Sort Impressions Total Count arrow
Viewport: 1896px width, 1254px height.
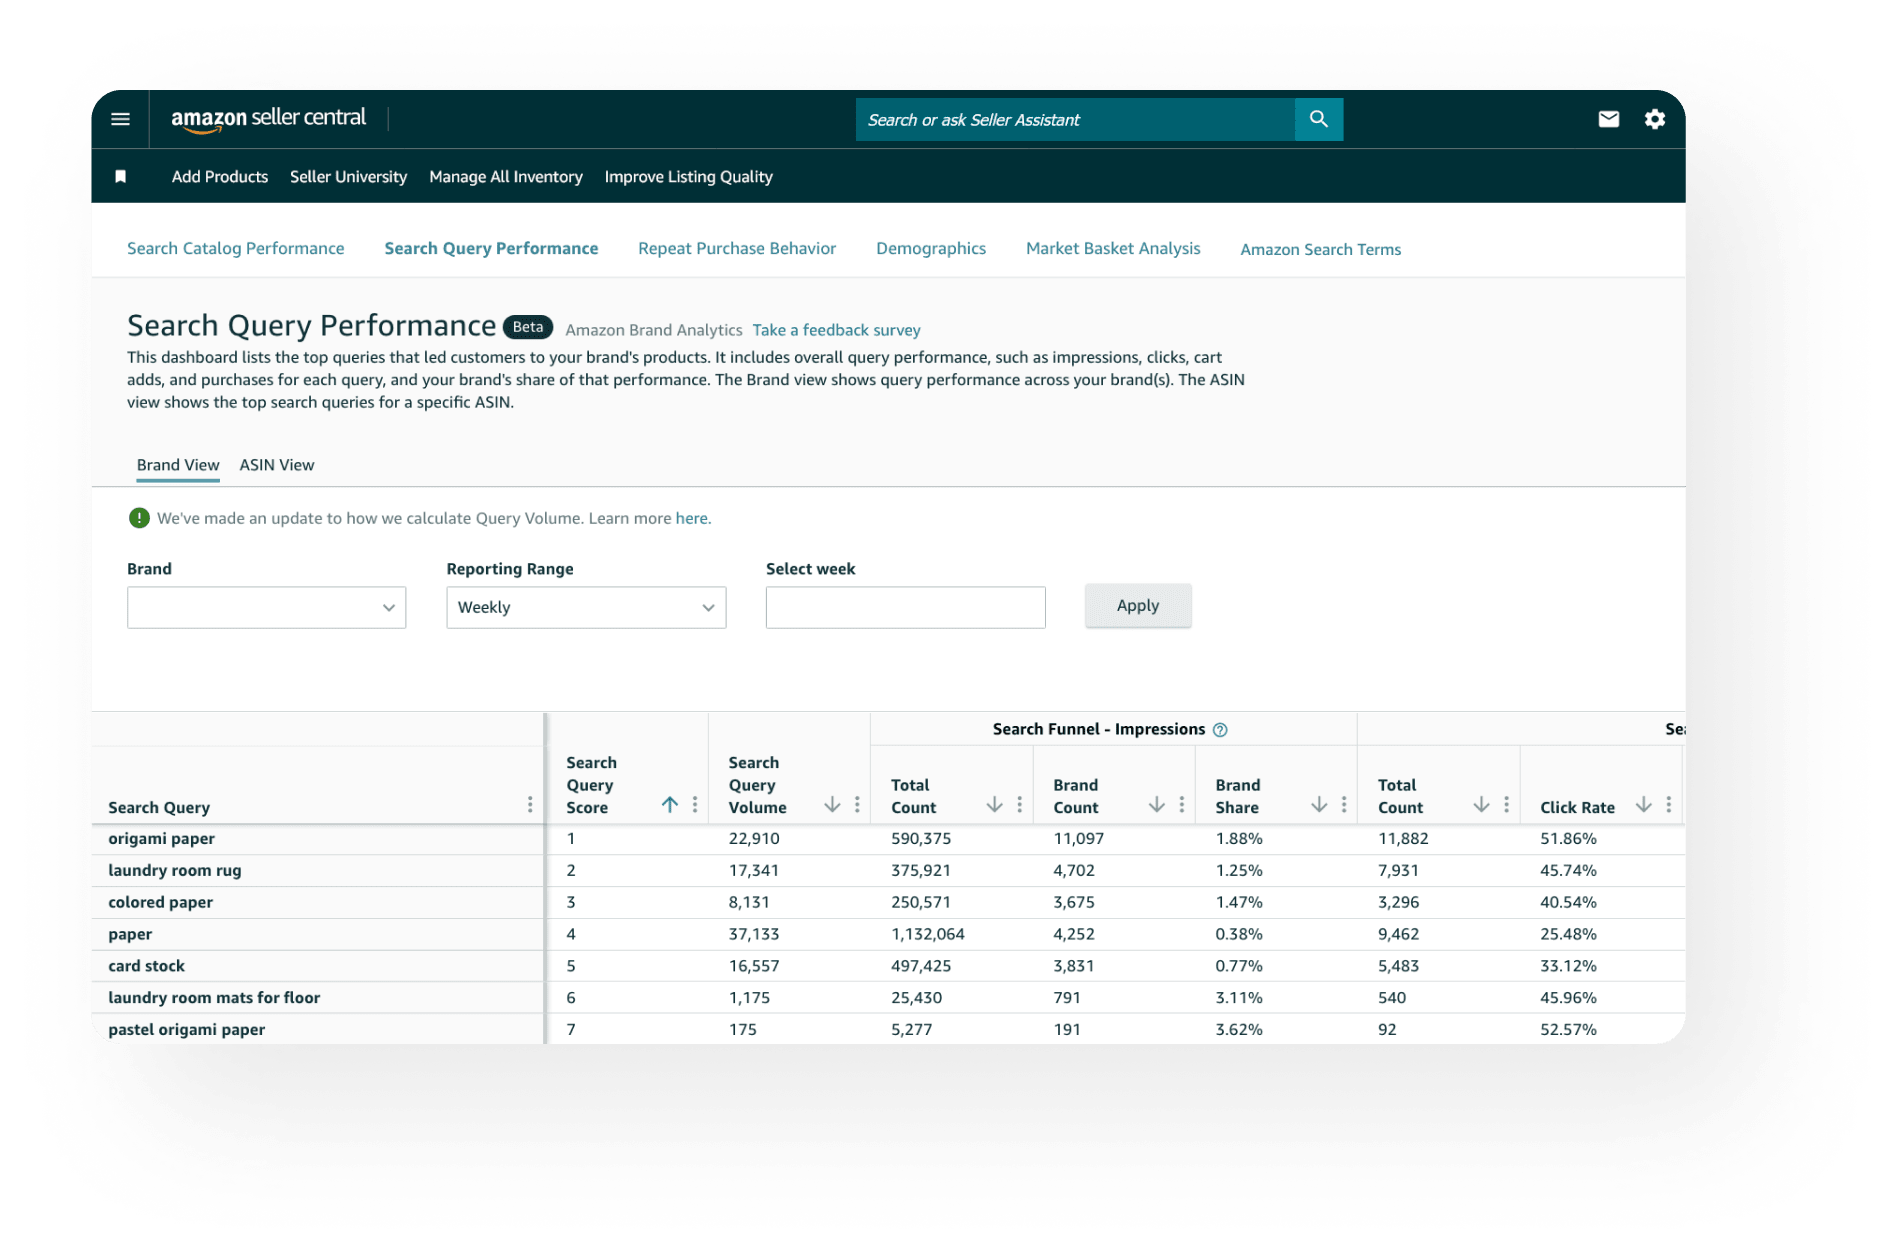click(994, 805)
